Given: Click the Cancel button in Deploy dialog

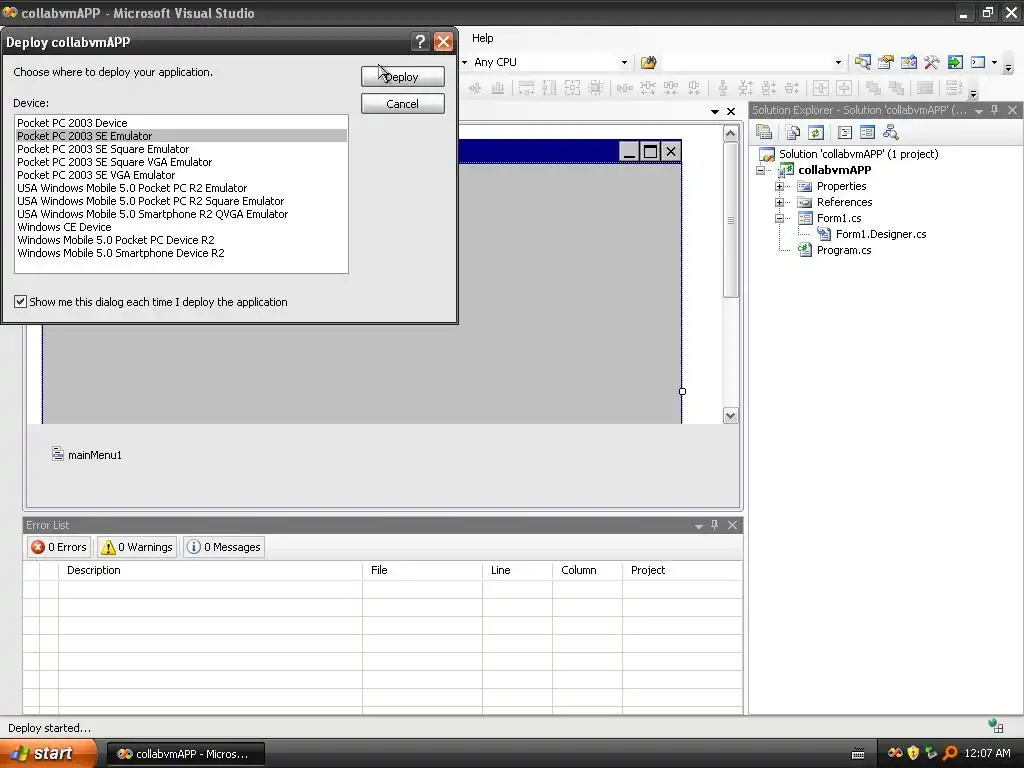Looking at the screenshot, I should point(402,104).
